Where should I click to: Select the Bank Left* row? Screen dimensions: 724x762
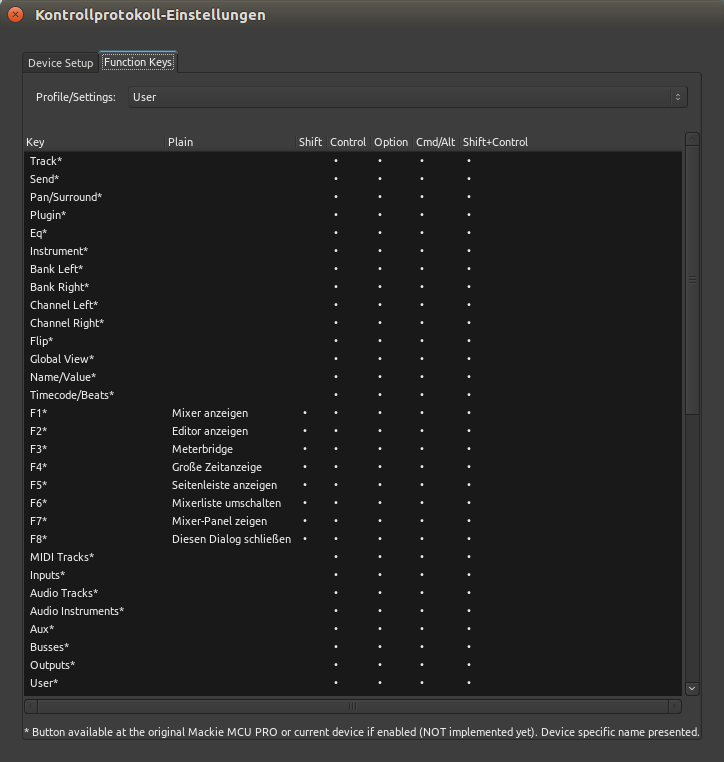[353, 269]
